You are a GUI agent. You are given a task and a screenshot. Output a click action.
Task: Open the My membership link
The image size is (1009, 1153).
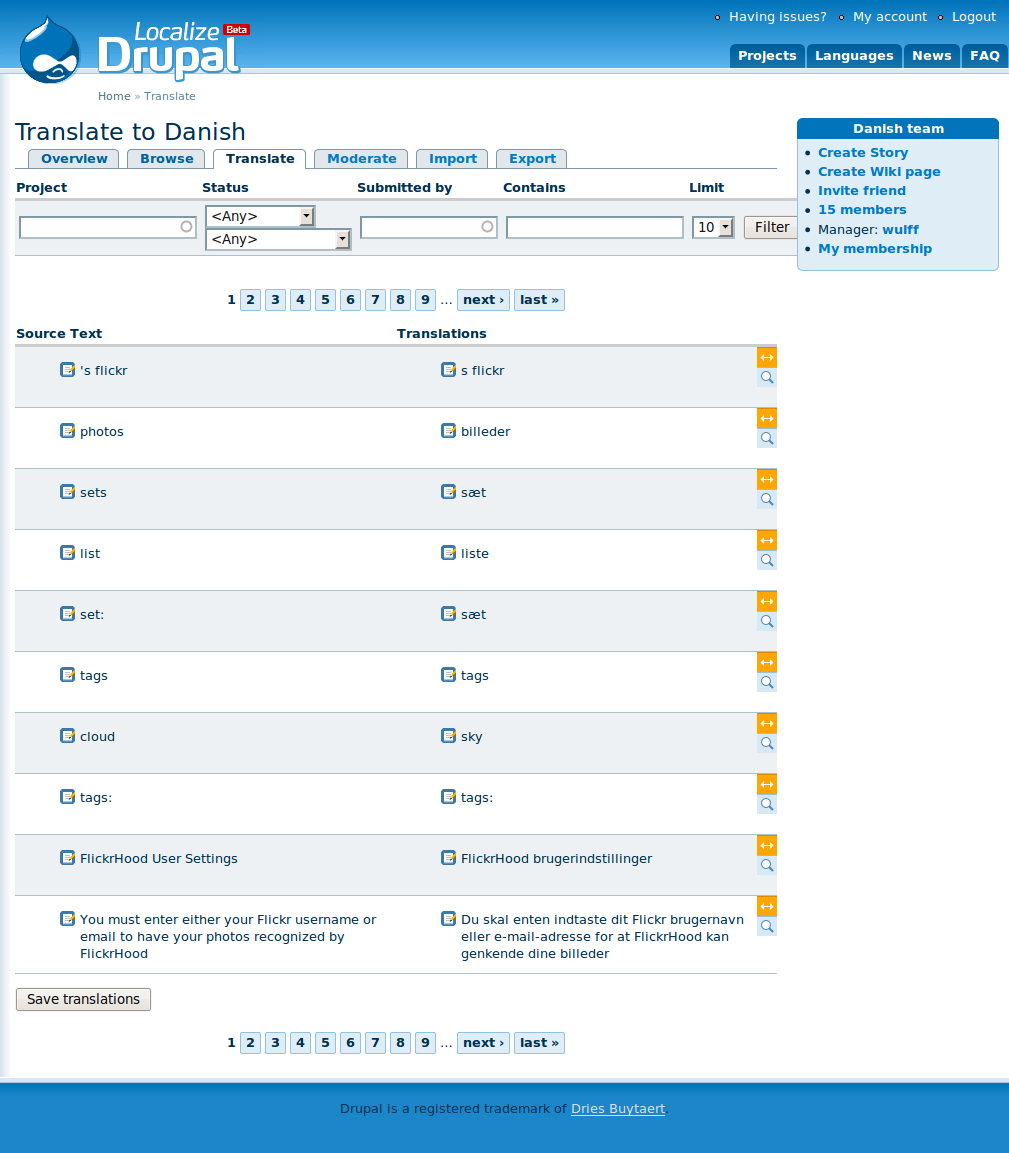[x=874, y=249]
